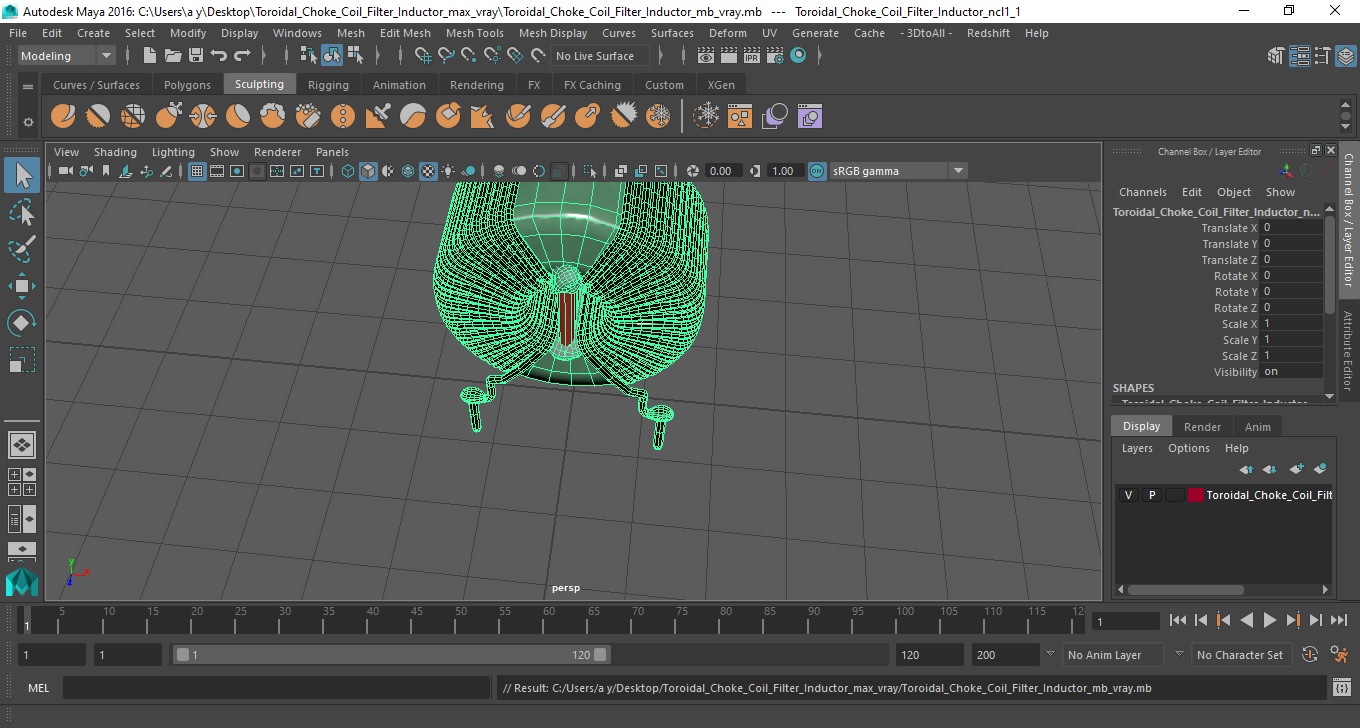The width and height of the screenshot is (1360, 728).
Task: Toggle Auto Keyframe icon
Action: point(1310,655)
